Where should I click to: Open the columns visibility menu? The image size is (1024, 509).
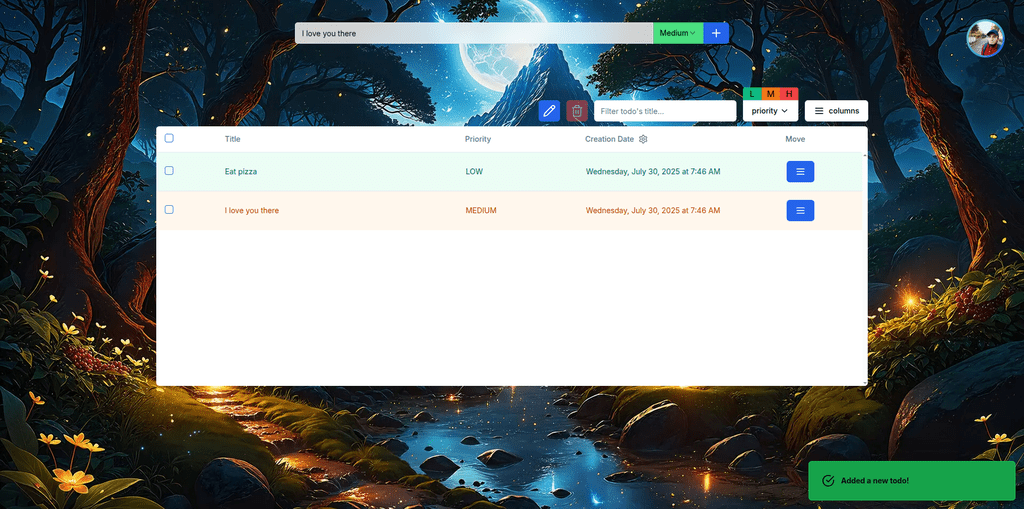[836, 111]
